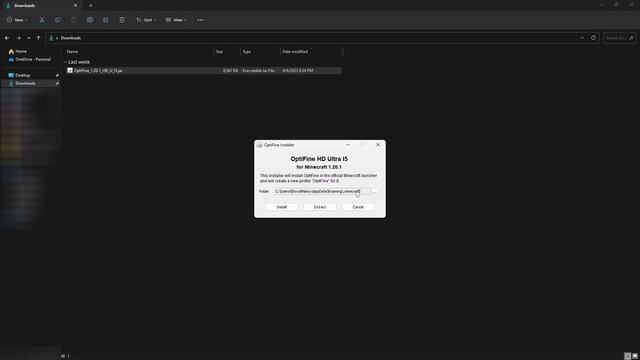The height and width of the screenshot is (360, 640).
Task: Go up one folder level
Action: (x=38, y=38)
